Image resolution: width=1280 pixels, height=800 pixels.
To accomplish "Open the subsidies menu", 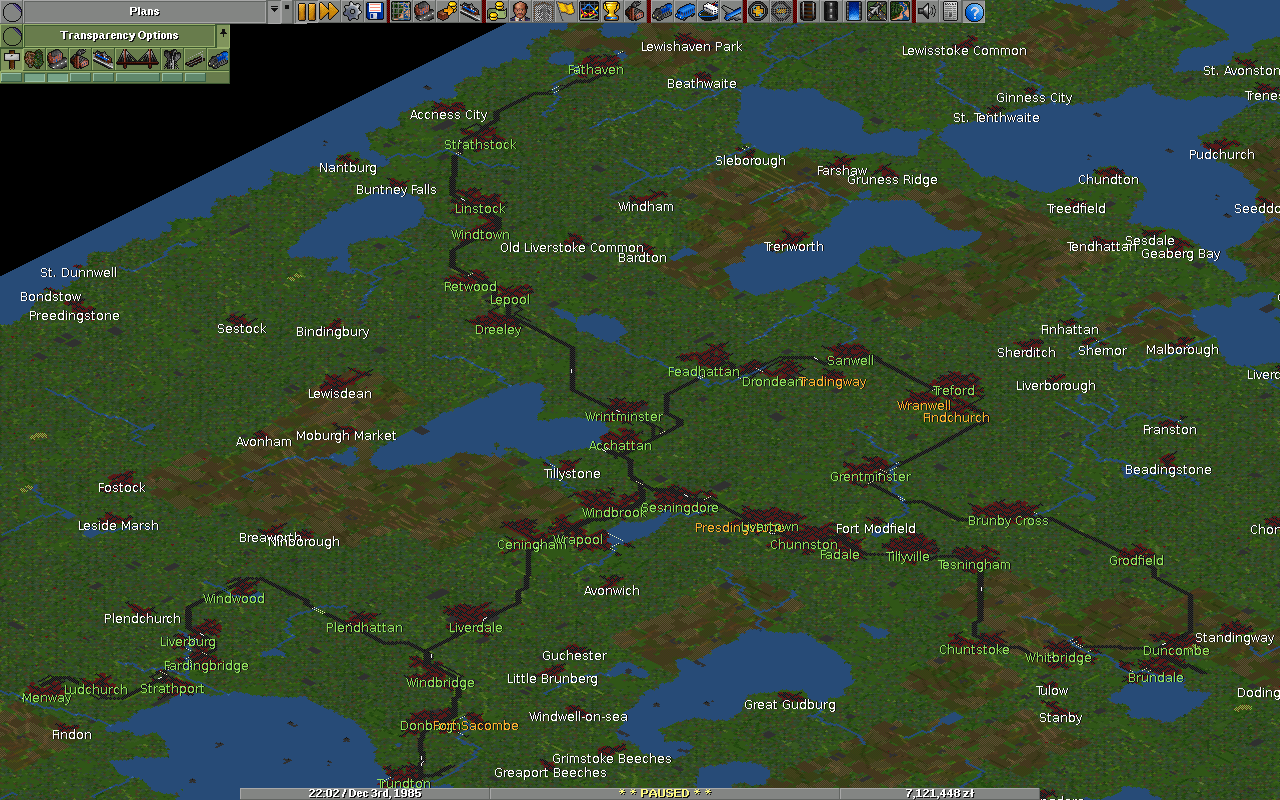I will click(447, 12).
